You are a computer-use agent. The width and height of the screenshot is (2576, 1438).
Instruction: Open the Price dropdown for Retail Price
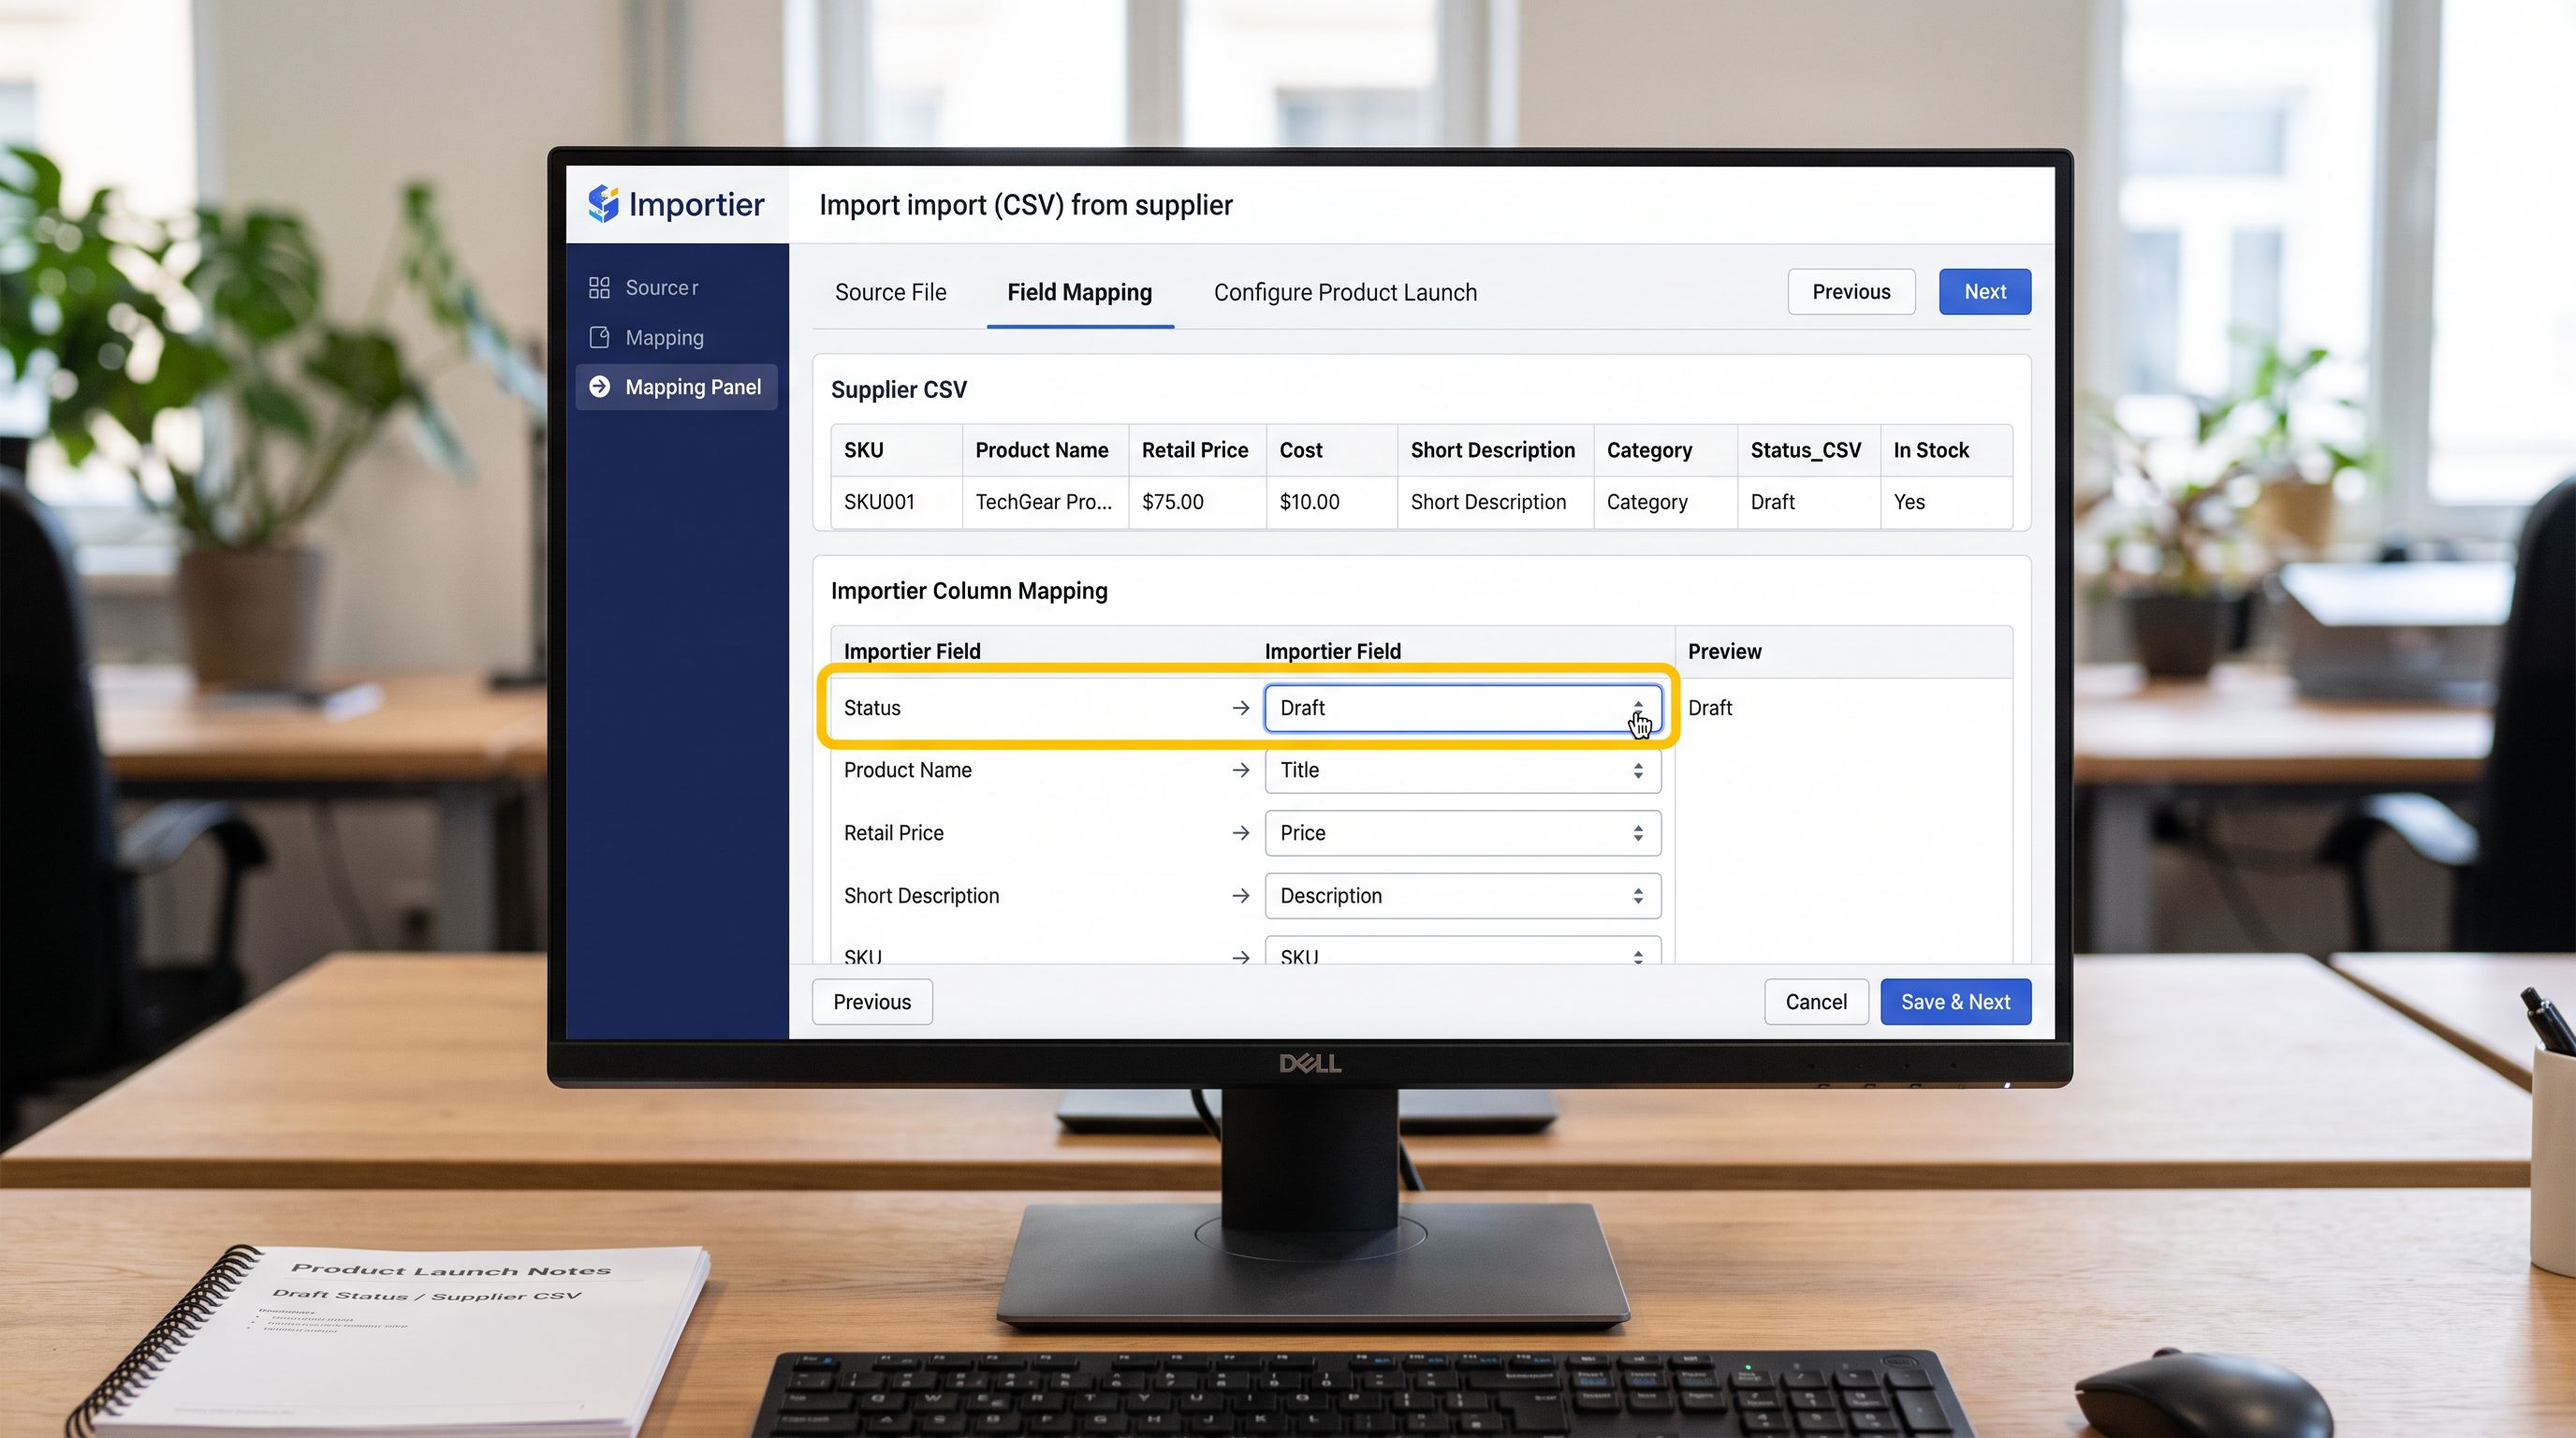[x=1462, y=833]
